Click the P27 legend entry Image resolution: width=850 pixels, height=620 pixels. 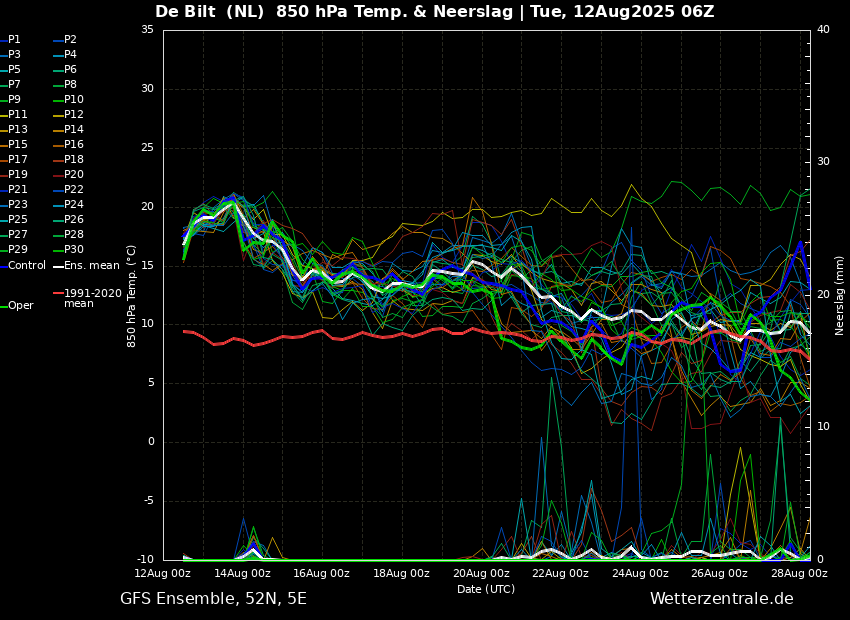pos(18,235)
